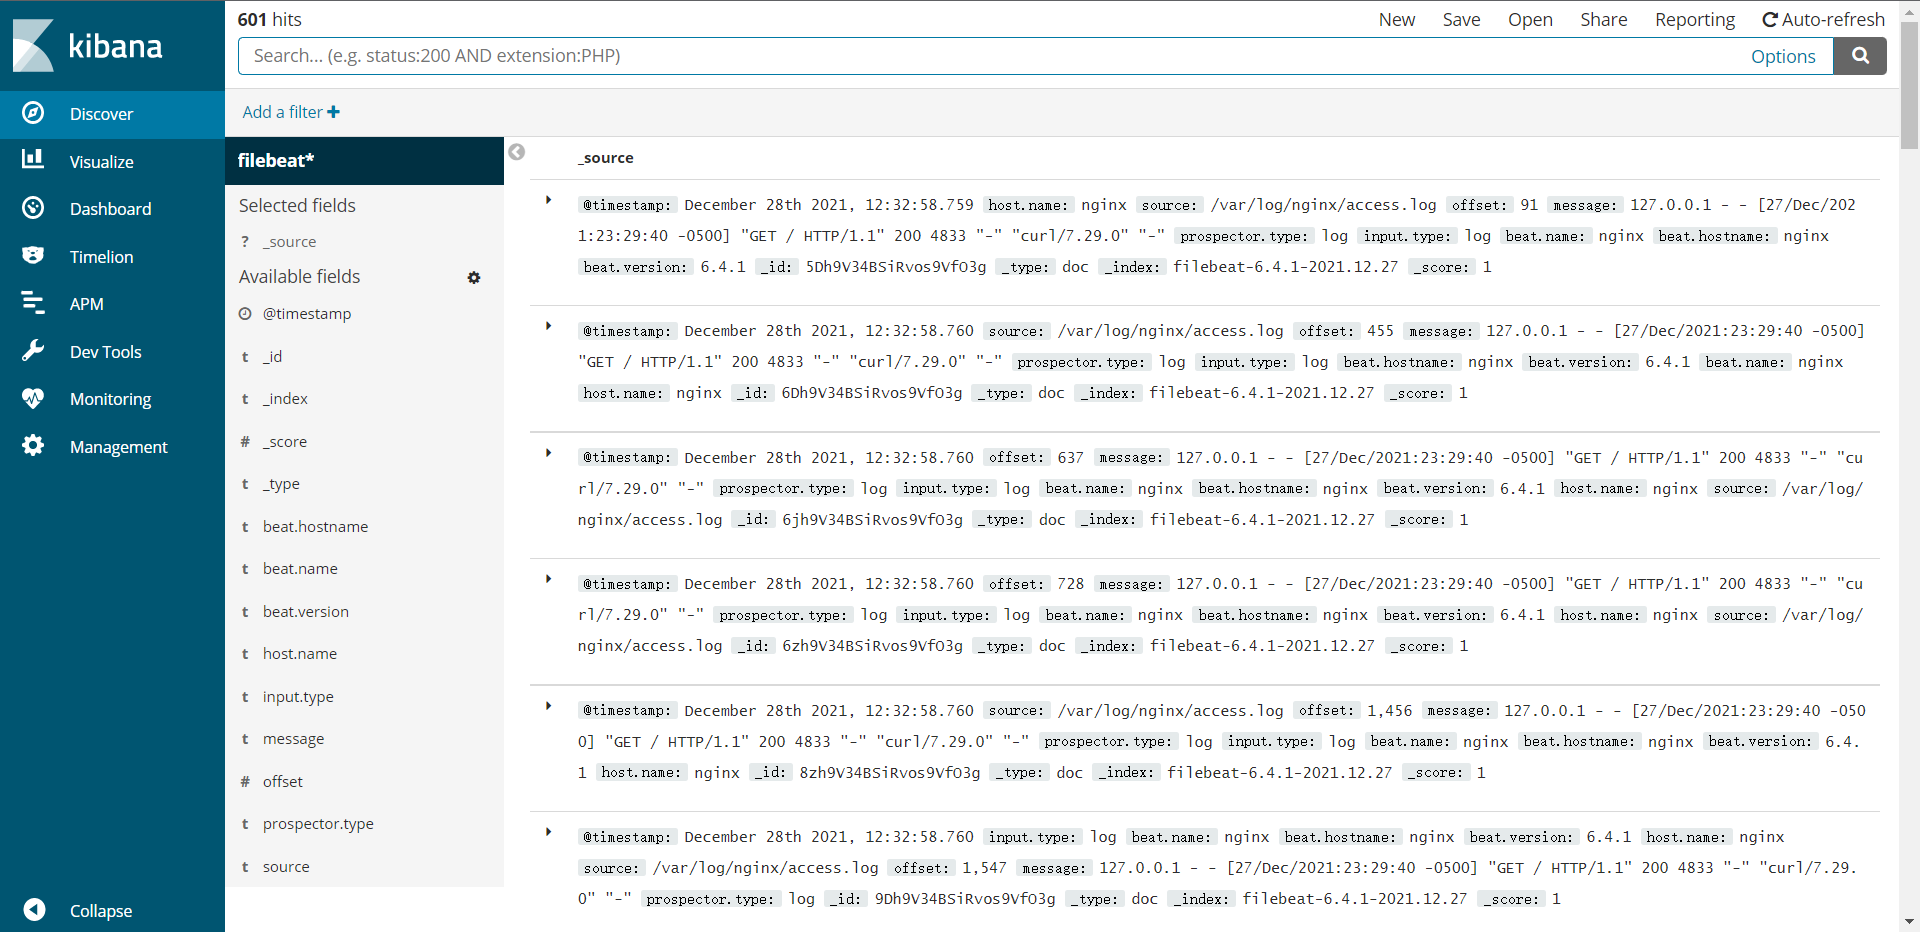Go to Monitoring label
1920x932 pixels.
click(111, 399)
